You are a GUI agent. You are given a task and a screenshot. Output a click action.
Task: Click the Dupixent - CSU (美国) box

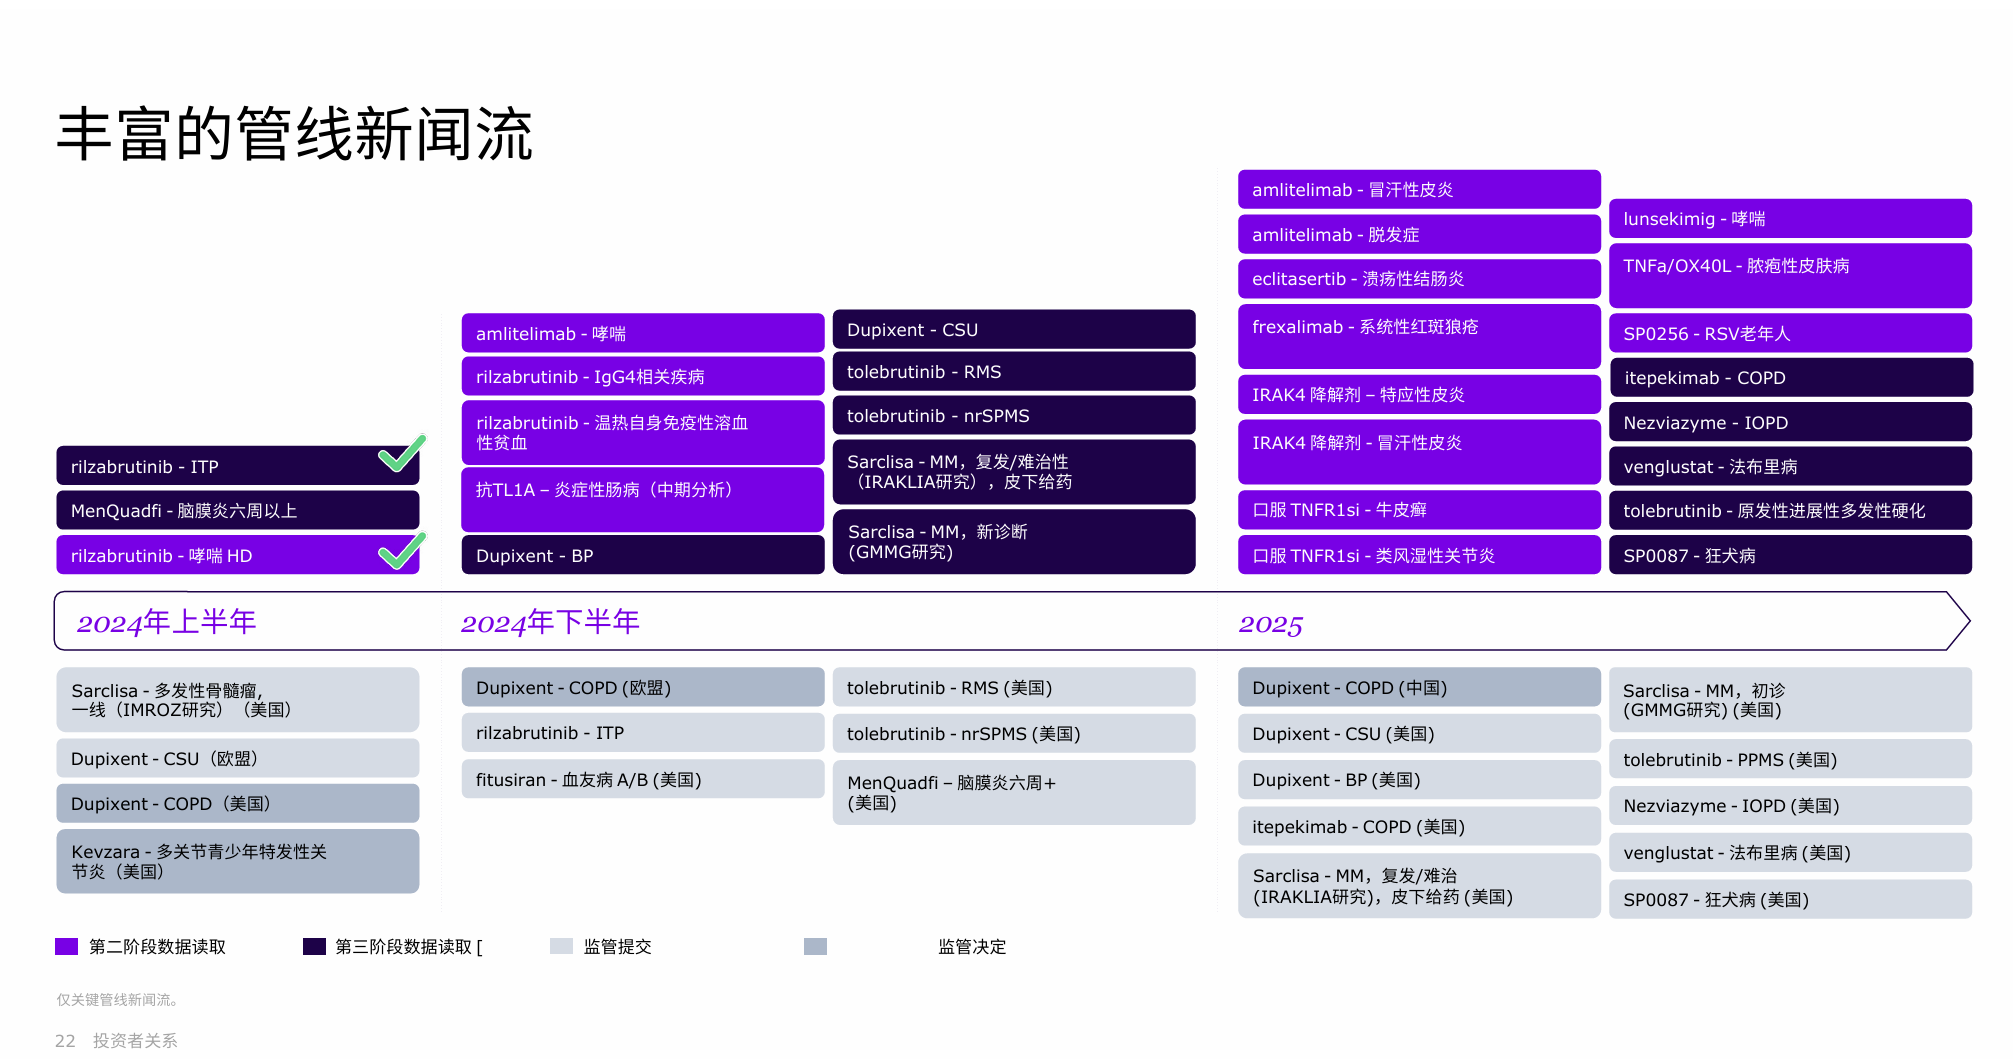pyautogui.click(x=1419, y=733)
